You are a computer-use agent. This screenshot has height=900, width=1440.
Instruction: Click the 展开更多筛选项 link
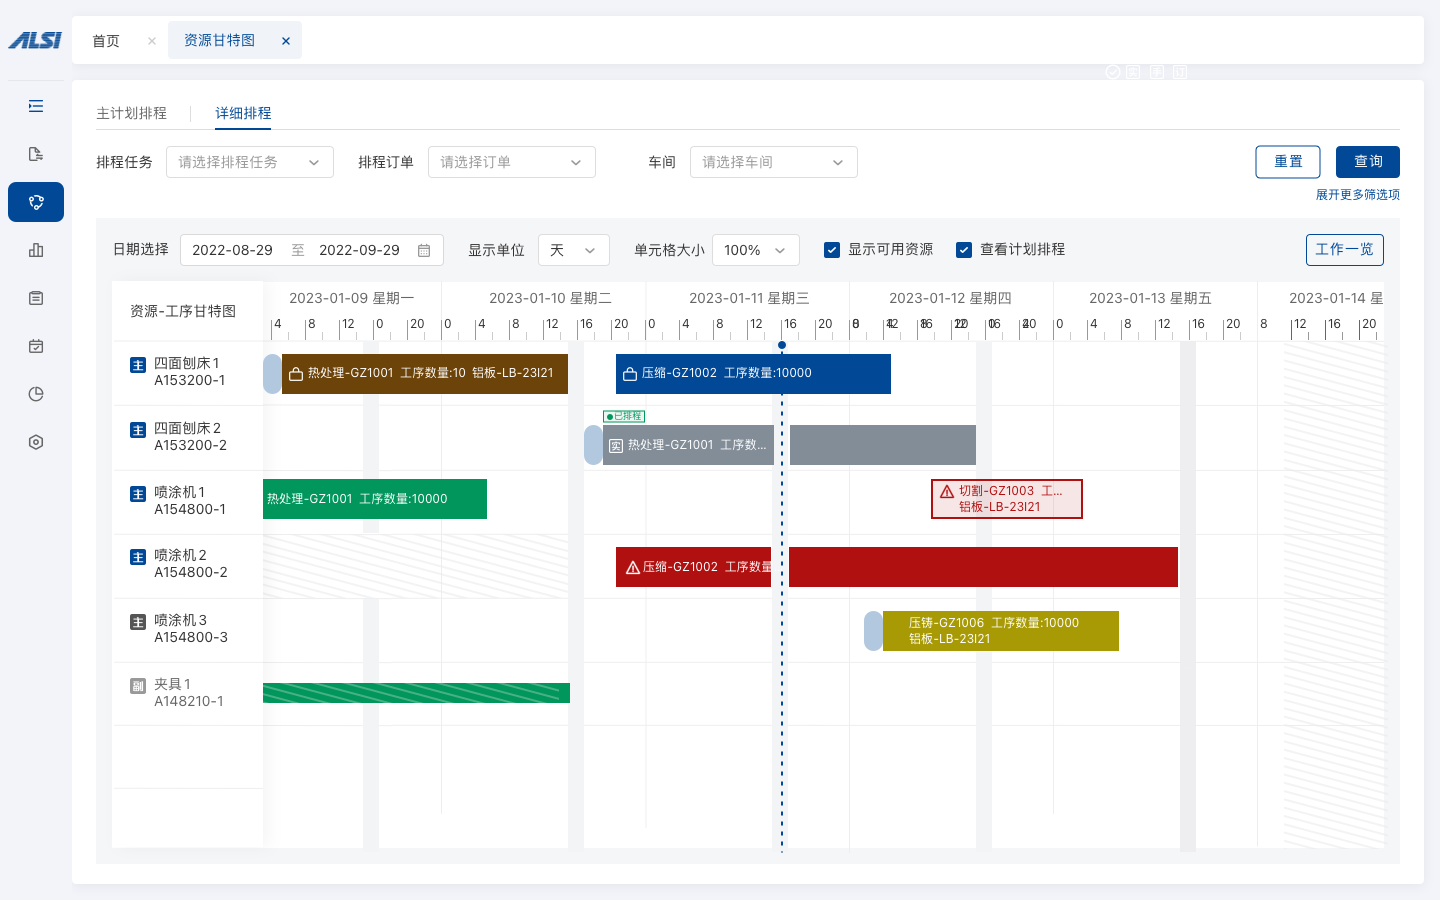tap(1357, 195)
